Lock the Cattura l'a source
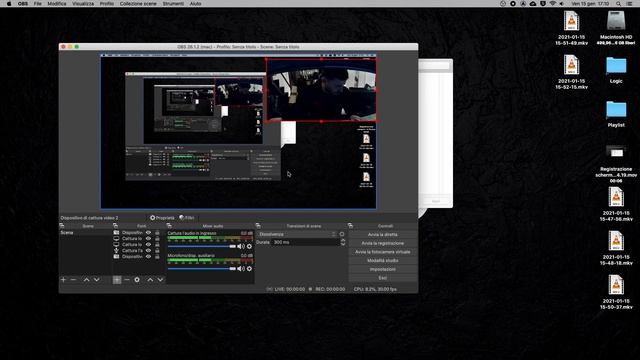 157,251
